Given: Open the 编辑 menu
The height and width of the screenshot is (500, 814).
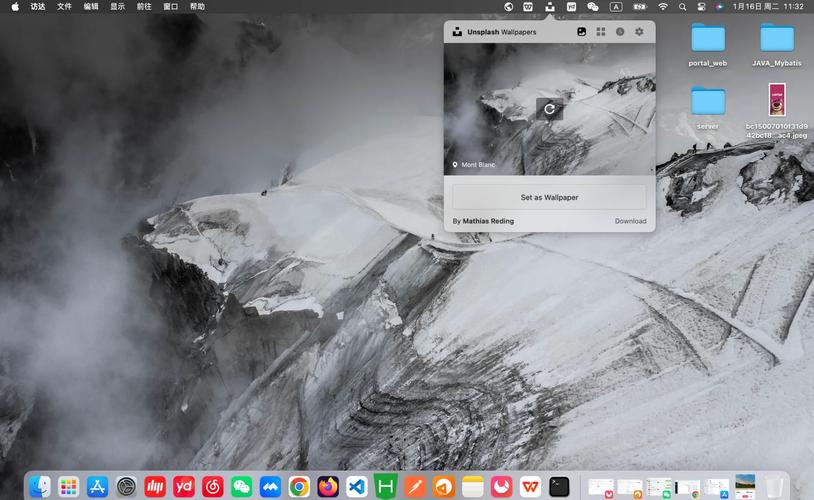Looking at the screenshot, I should 91,7.
